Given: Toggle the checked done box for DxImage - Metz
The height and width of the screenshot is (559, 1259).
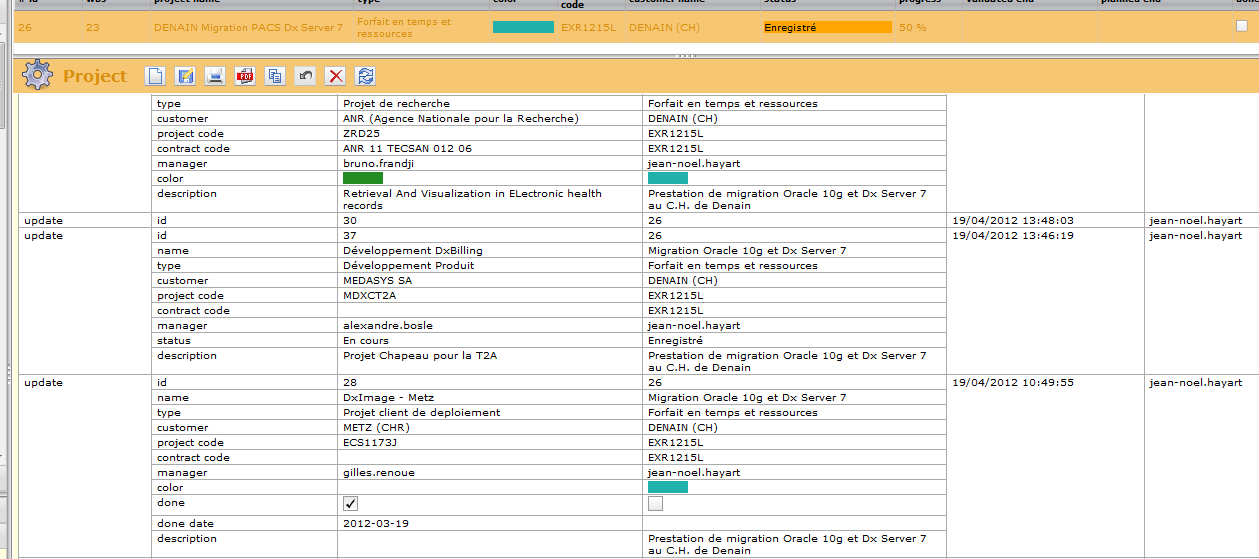Looking at the screenshot, I should 350,504.
